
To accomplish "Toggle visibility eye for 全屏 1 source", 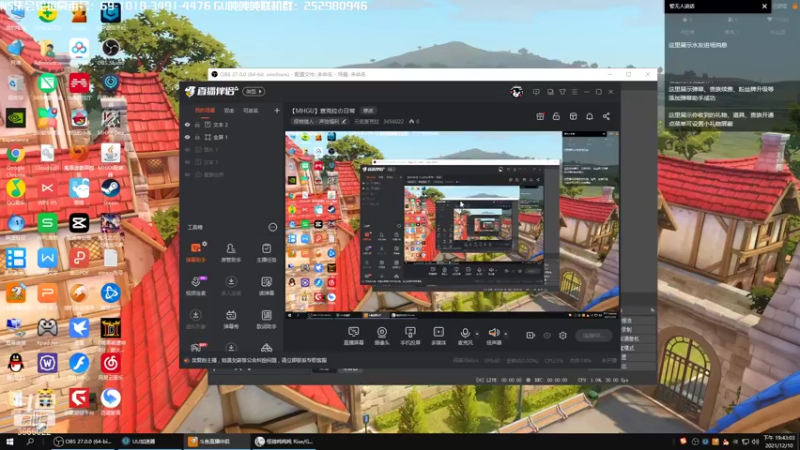I will coord(187,137).
